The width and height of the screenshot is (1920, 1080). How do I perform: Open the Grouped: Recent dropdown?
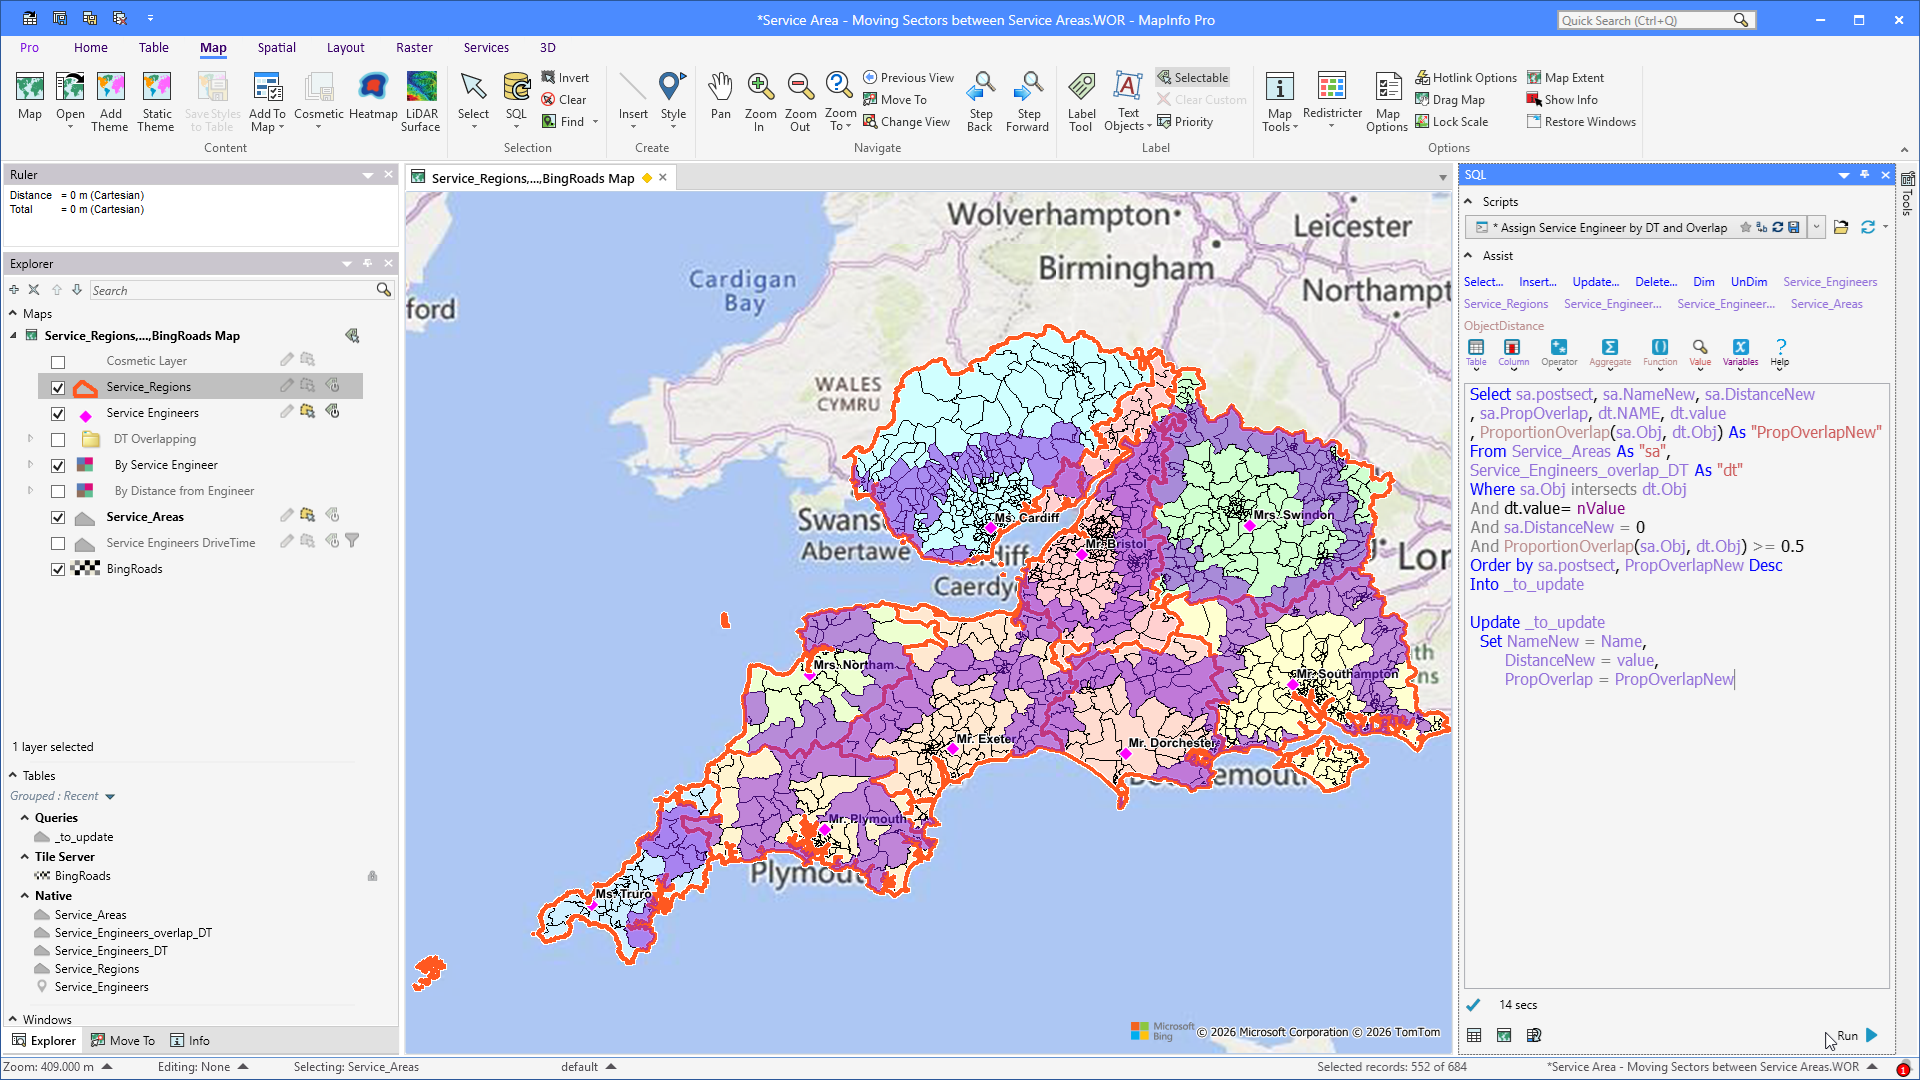point(110,797)
